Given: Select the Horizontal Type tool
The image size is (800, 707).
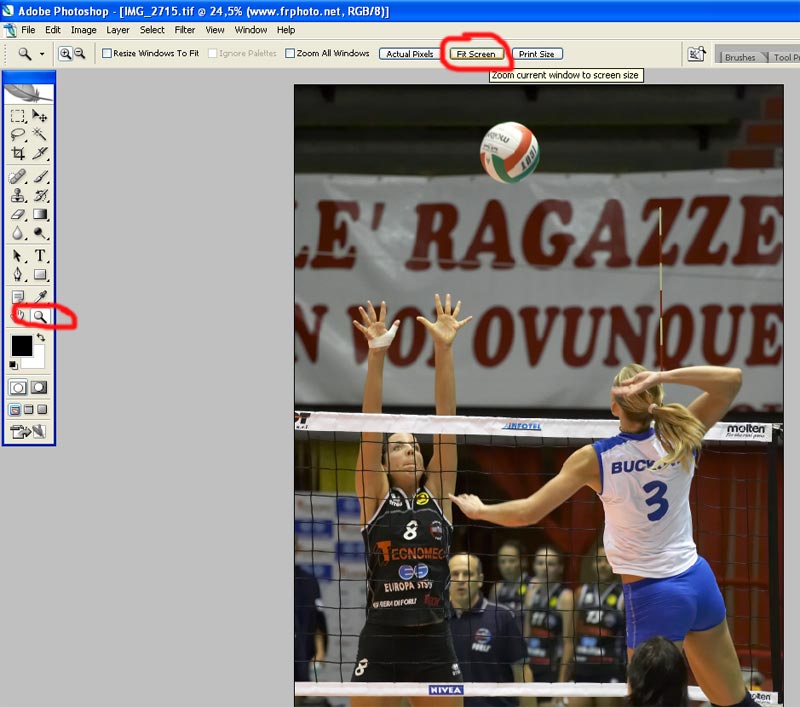Looking at the screenshot, I should 40,256.
